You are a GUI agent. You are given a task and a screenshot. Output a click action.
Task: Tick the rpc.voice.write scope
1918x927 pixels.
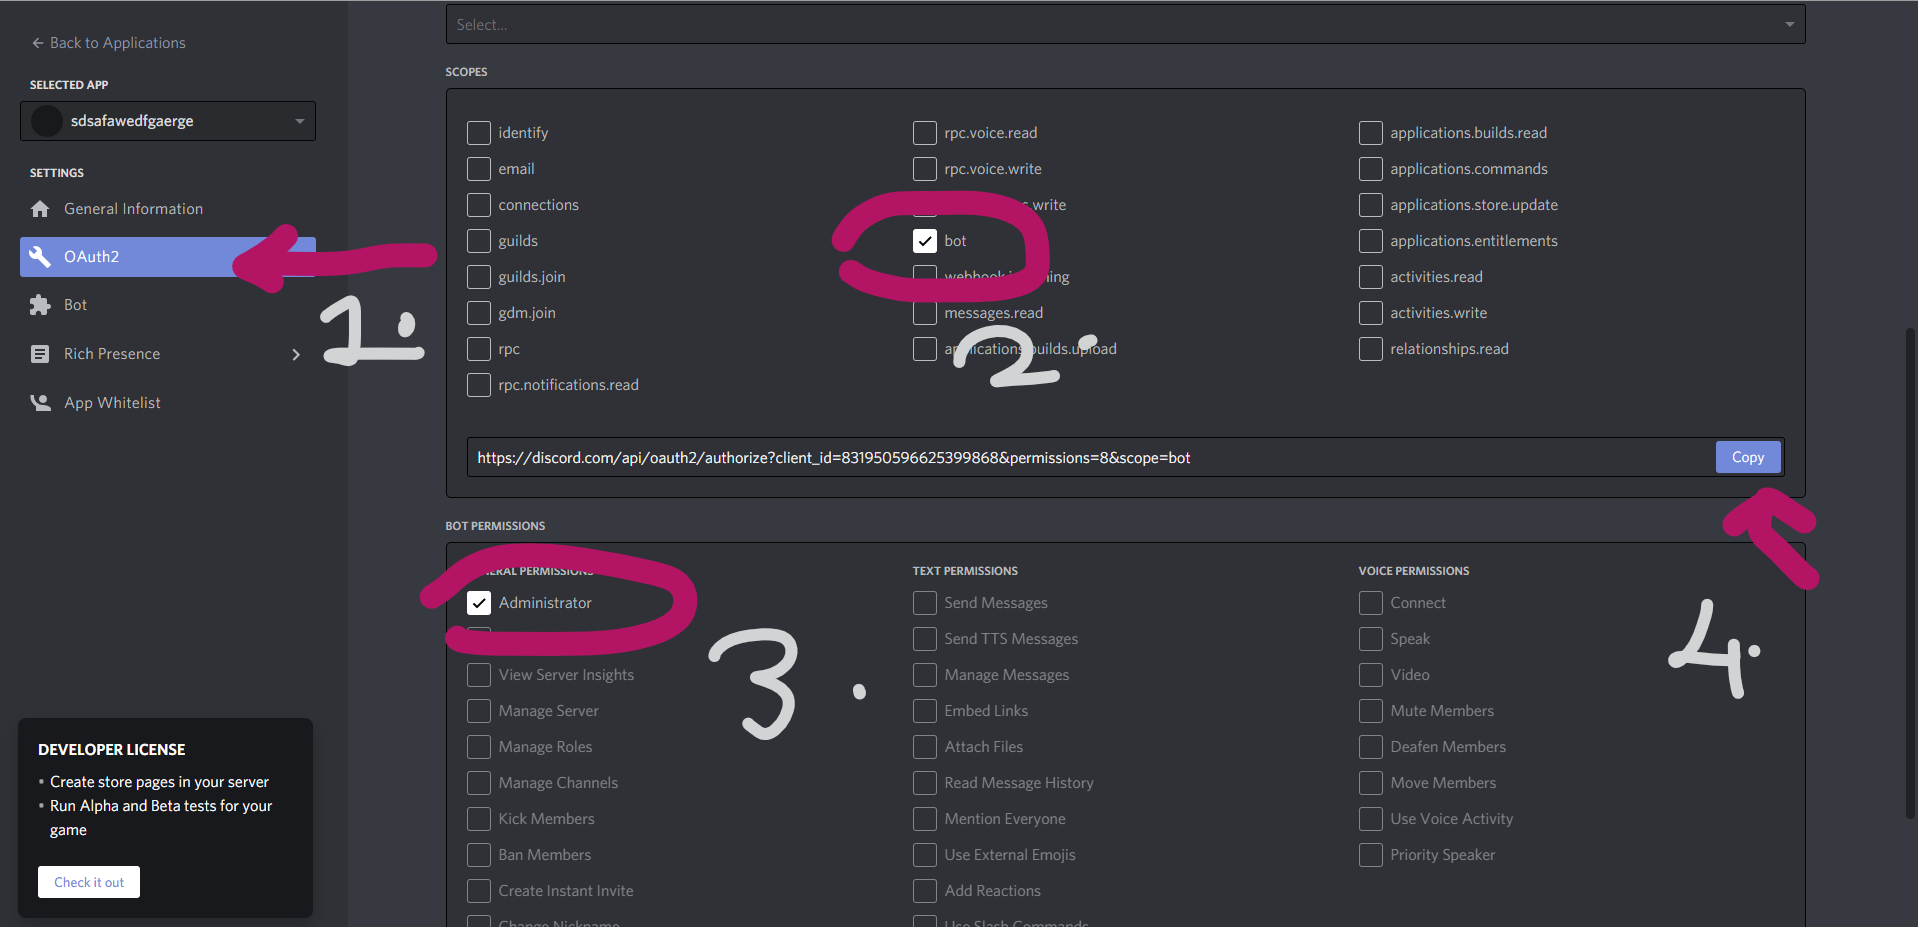pos(925,169)
